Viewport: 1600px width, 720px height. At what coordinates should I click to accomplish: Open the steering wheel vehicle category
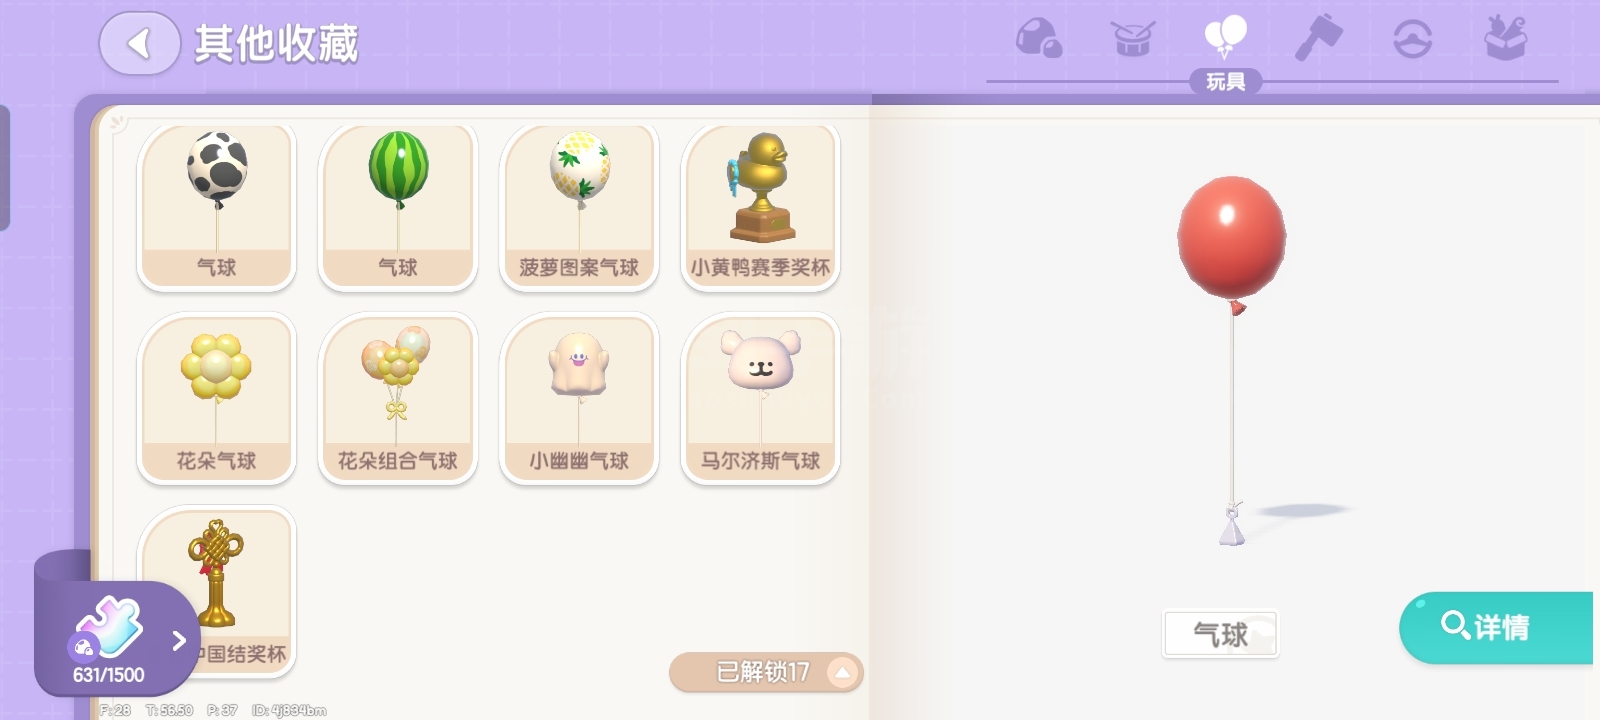tap(1412, 39)
